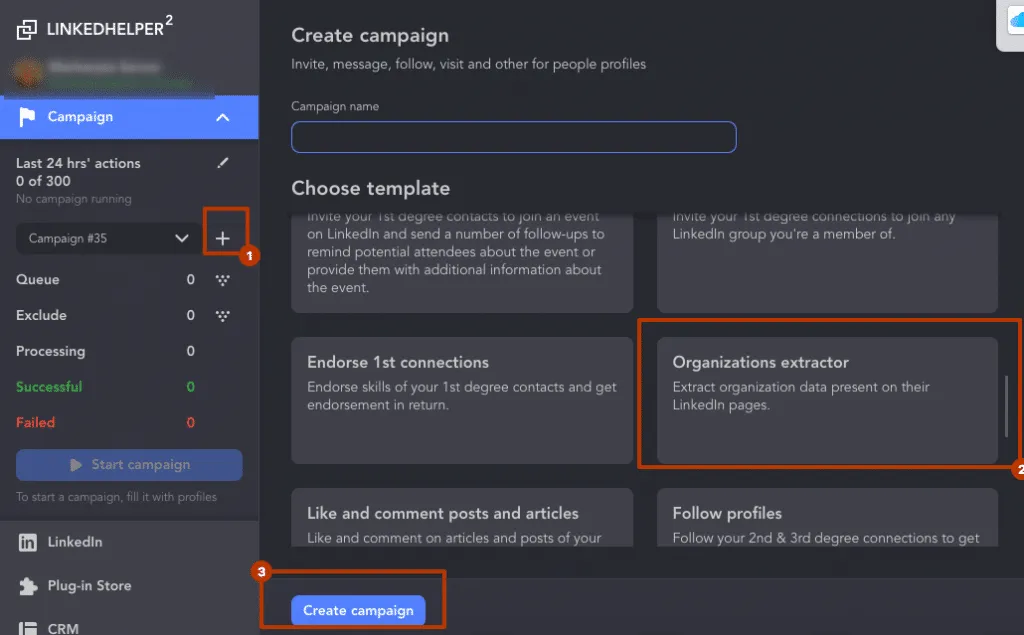Select the Processing list
Viewport: 1024px width, 635px height.
[51, 351]
